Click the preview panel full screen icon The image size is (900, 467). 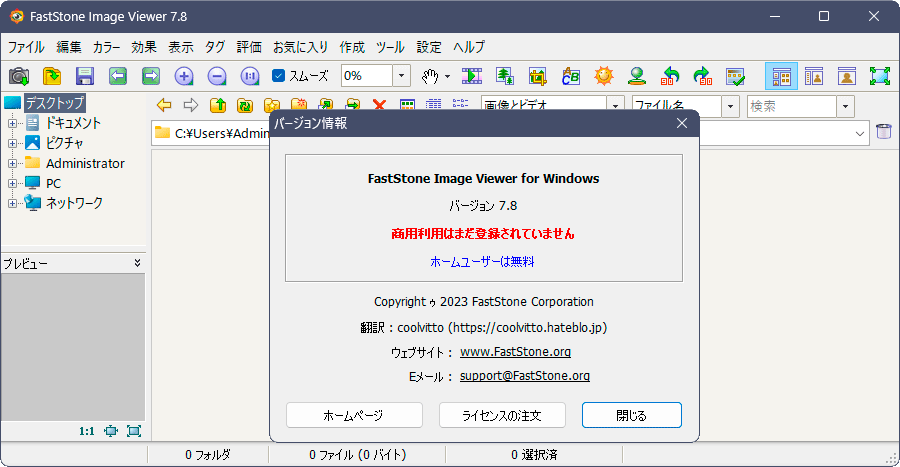coord(134,431)
